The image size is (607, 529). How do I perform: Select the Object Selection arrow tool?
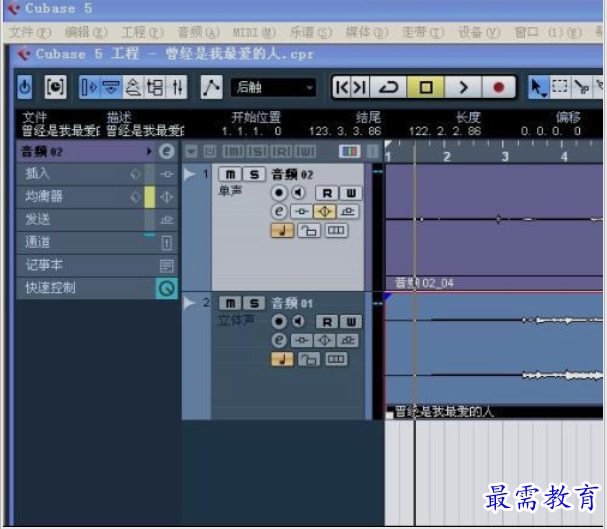tap(538, 87)
